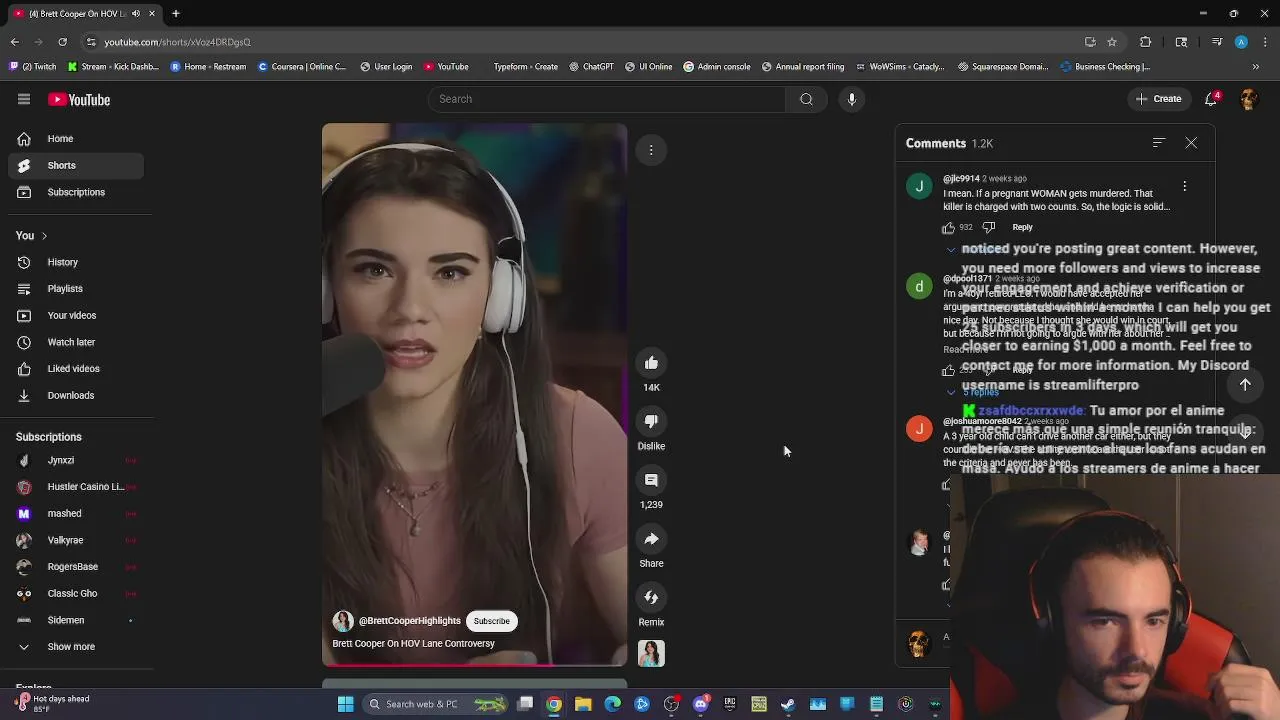Open Chrome extensions puzzle icon
This screenshot has height=720, width=1280.
(1146, 42)
